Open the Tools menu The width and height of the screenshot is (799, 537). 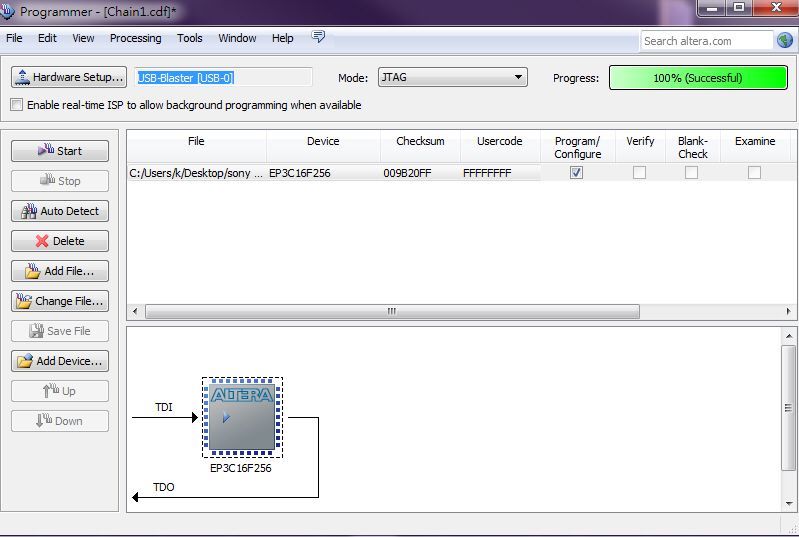[x=190, y=38]
